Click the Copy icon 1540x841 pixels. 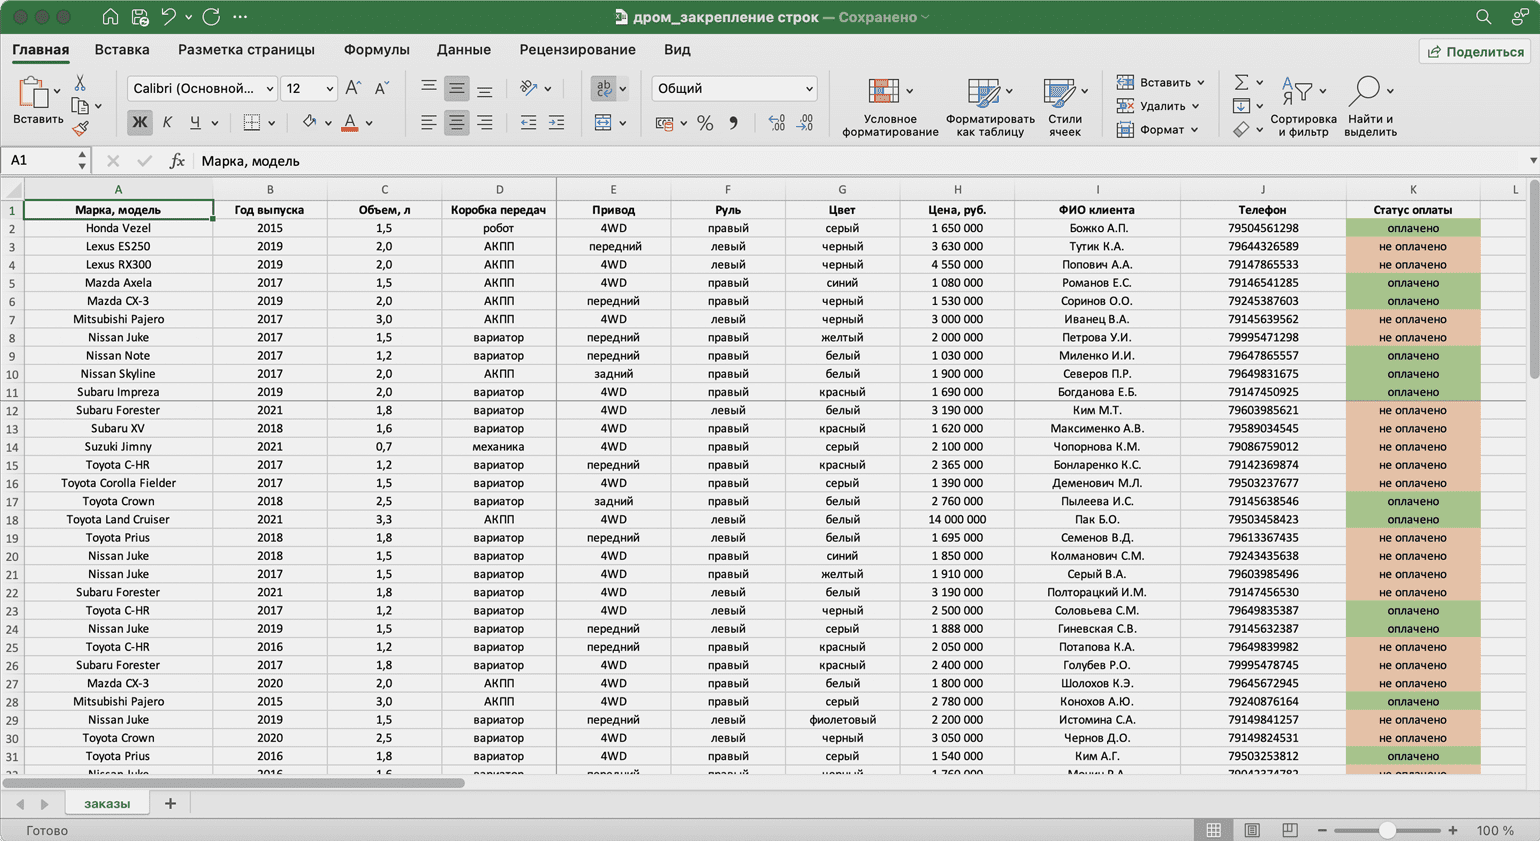(x=79, y=106)
